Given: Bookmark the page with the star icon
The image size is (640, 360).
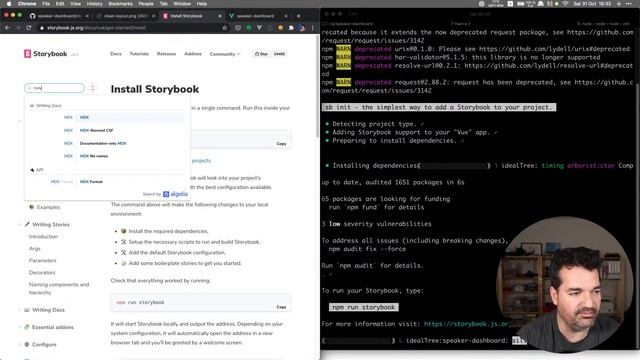Looking at the screenshot, I should click(x=224, y=28).
